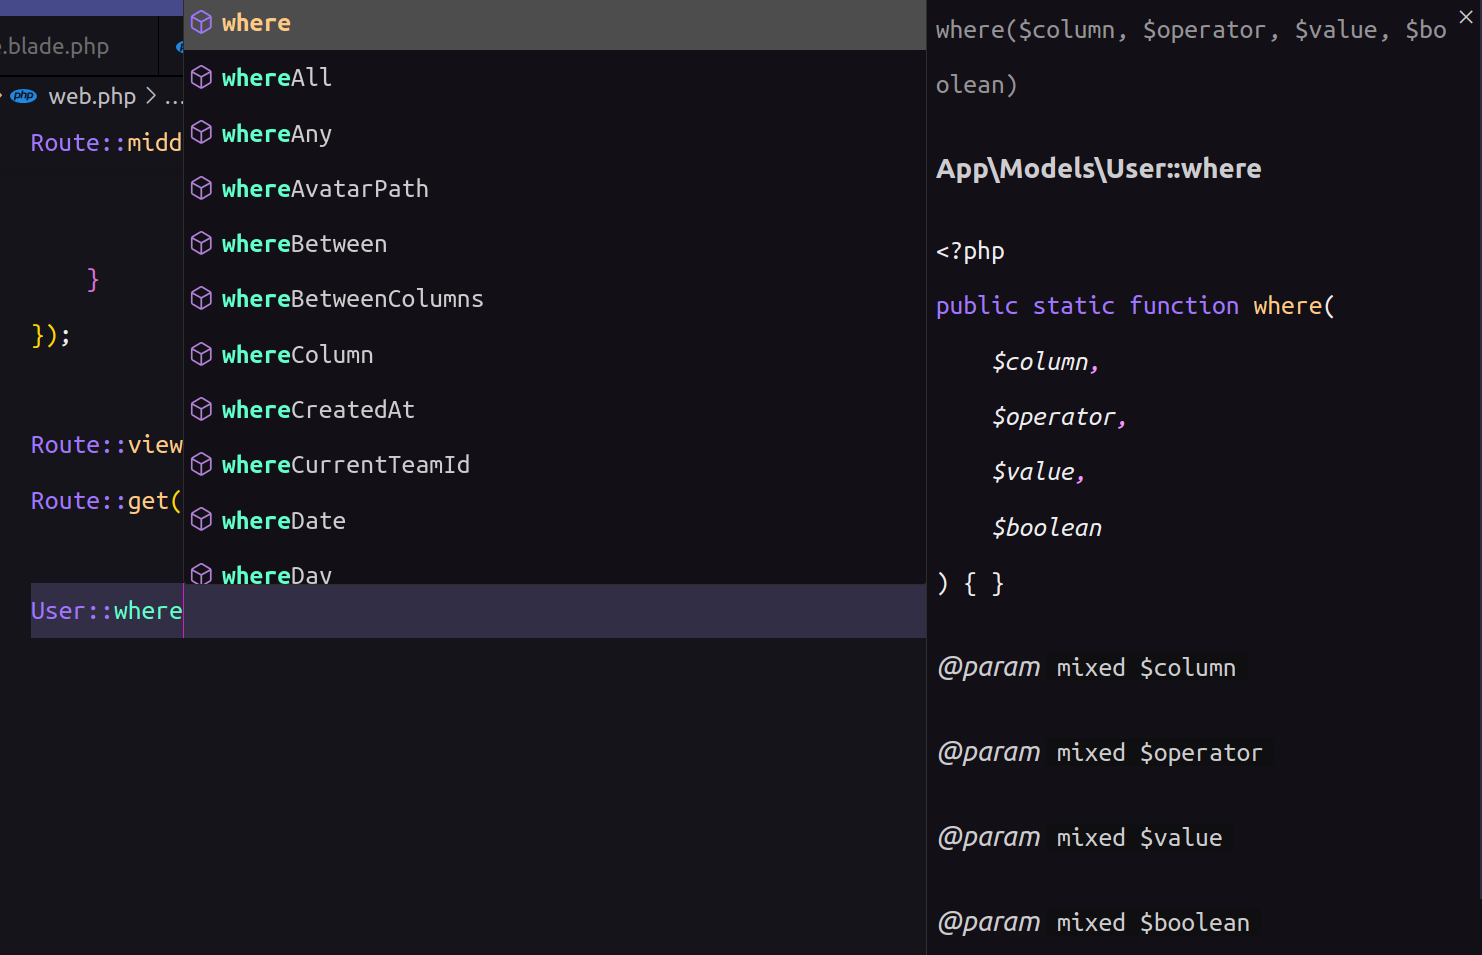1482x955 pixels.
Task: Click the Route::get code line
Action: (x=106, y=501)
